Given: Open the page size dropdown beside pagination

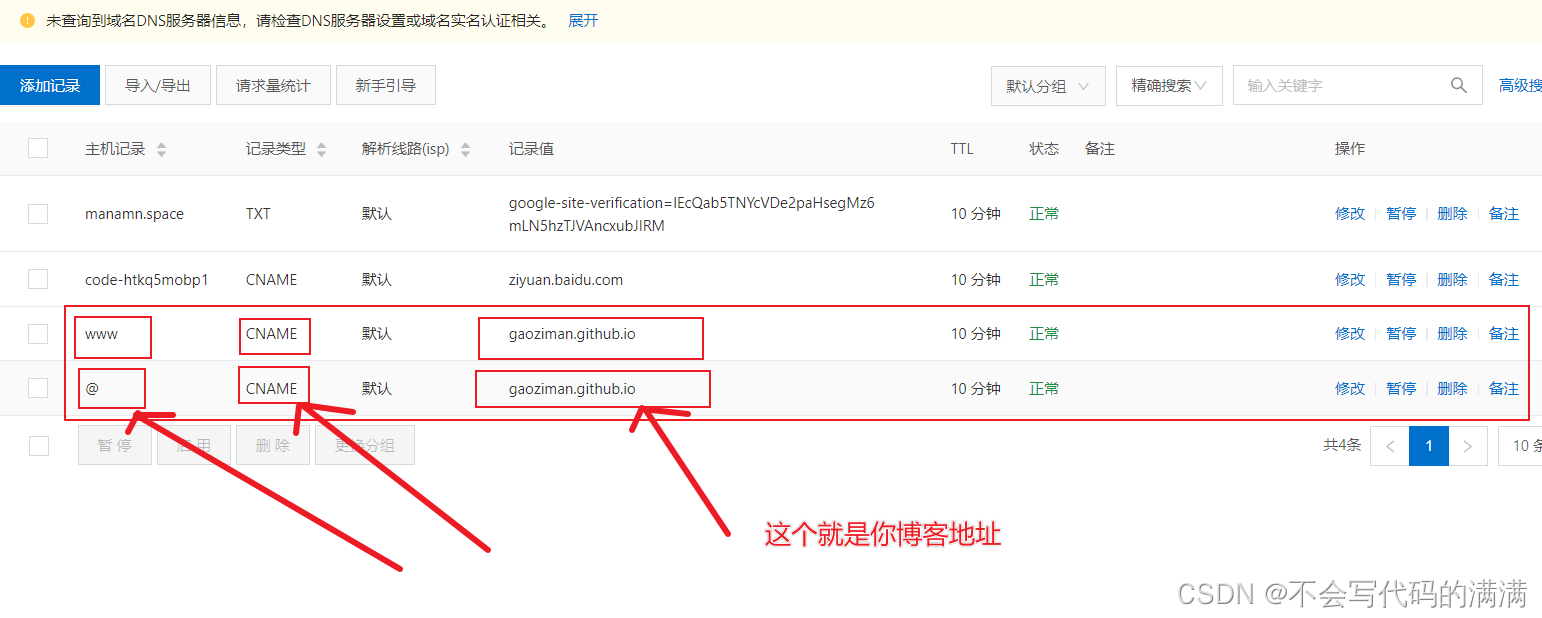Looking at the screenshot, I should pyautogui.click(x=1520, y=446).
